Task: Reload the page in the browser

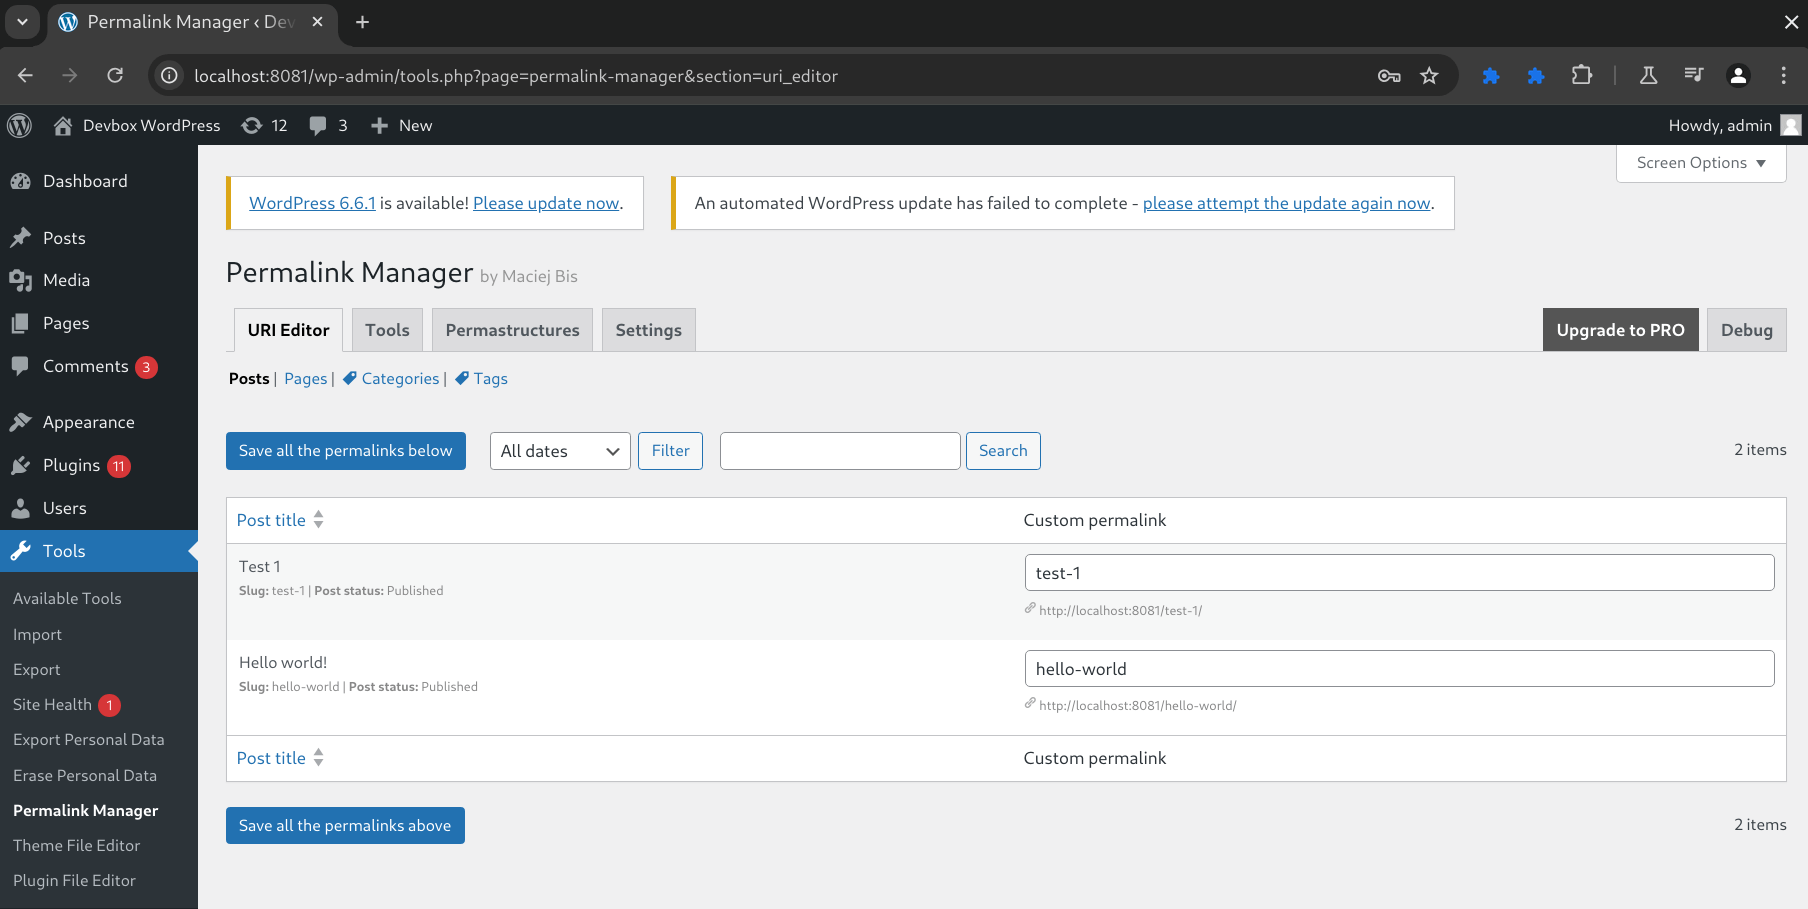Action: (x=115, y=75)
